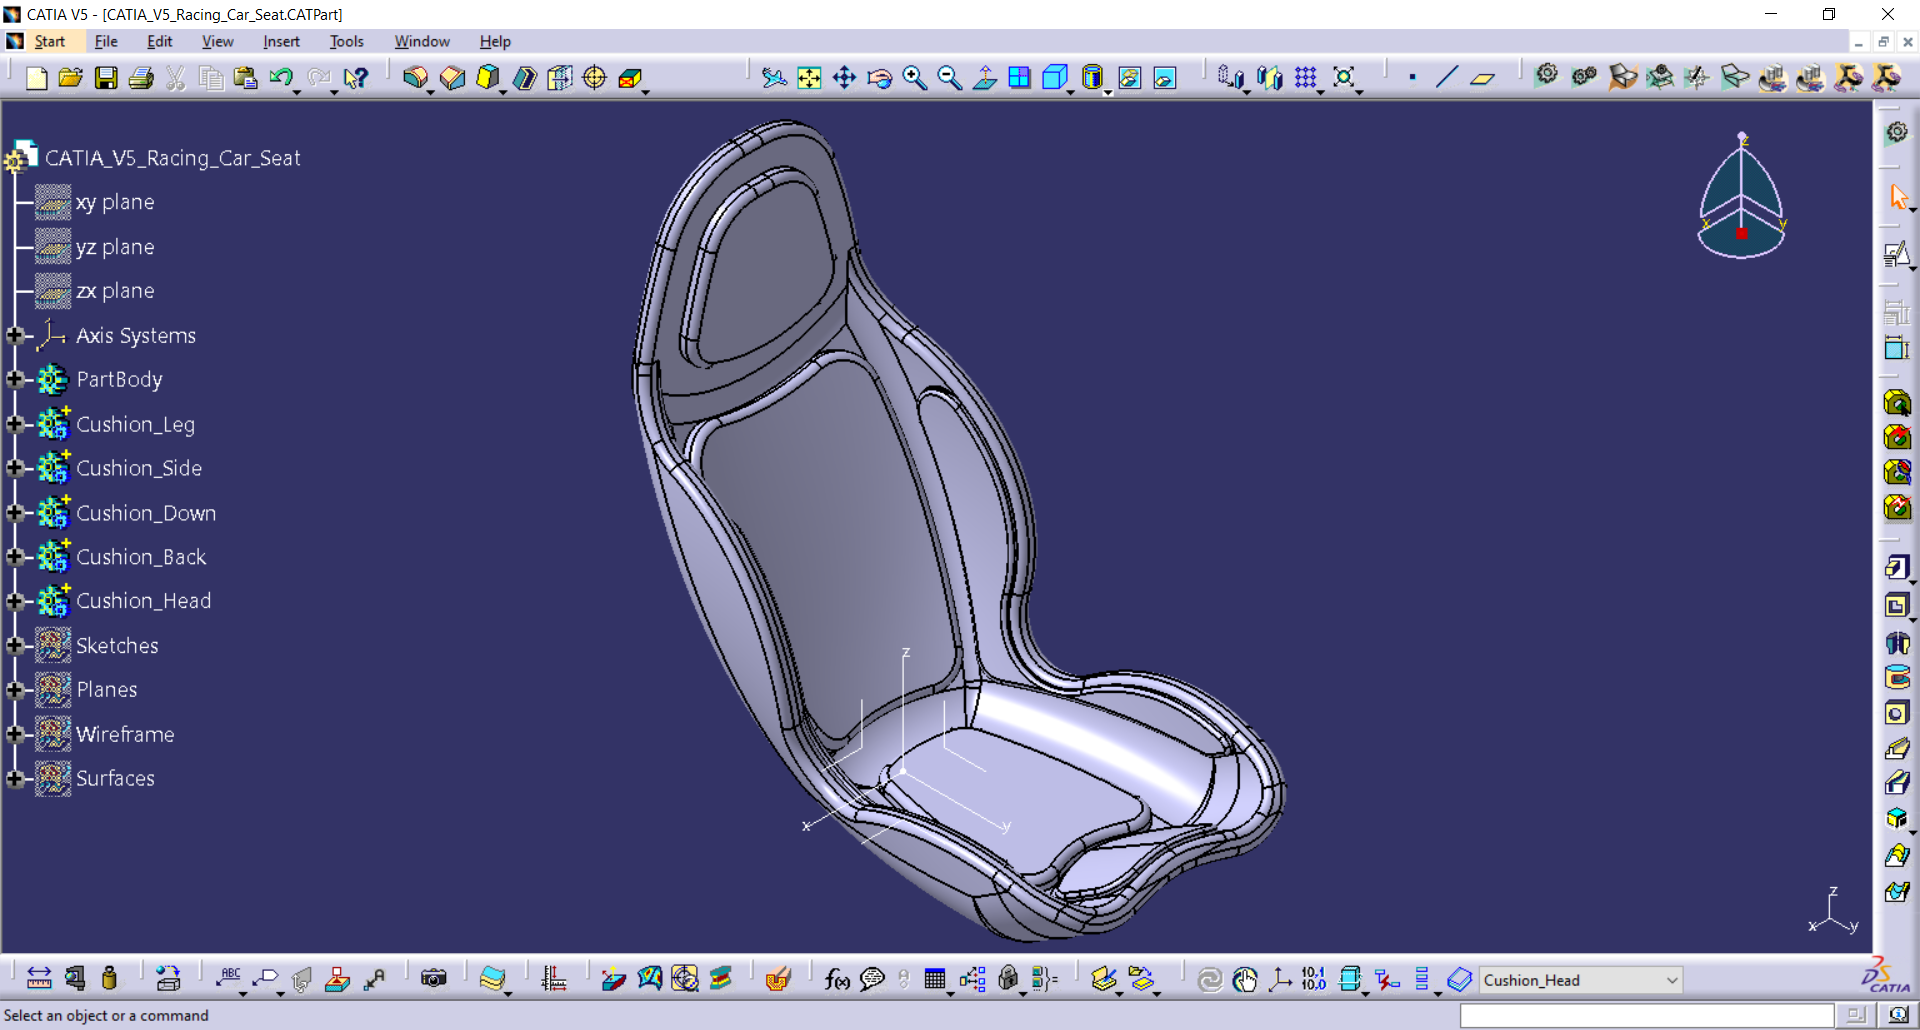The image size is (1920, 1030).
Task: Expand the Cushion_Head tree node
Action: 15,601
